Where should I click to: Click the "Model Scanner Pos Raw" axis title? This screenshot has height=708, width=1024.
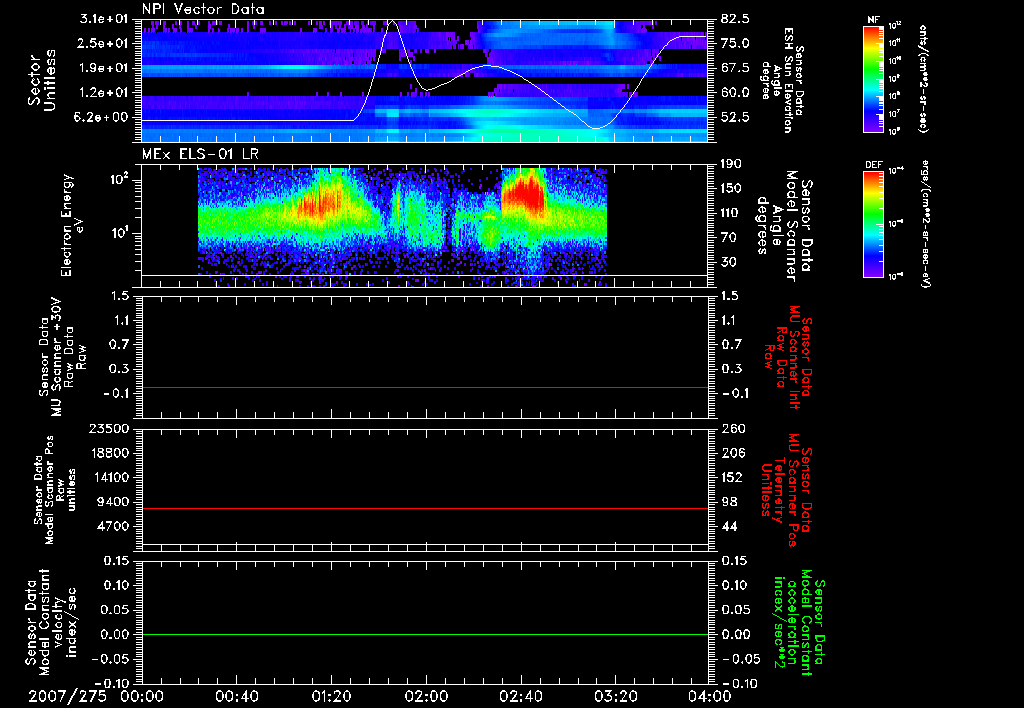(x=56, y=490)
